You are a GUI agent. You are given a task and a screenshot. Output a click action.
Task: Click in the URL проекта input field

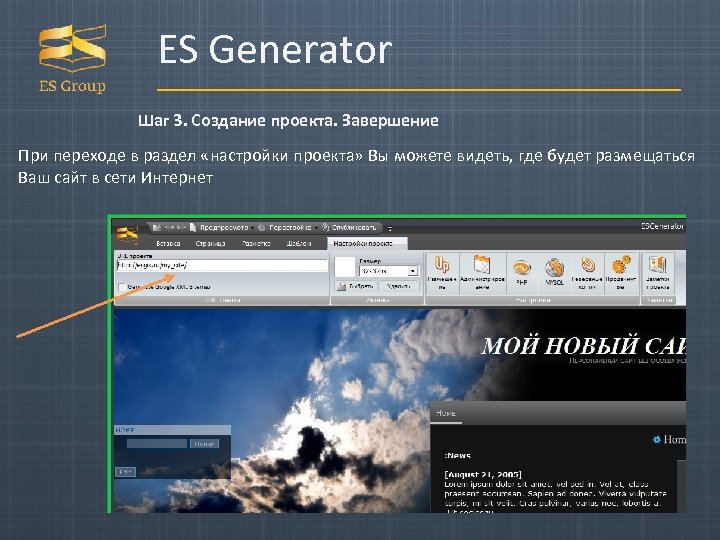(x=222, y=265)
